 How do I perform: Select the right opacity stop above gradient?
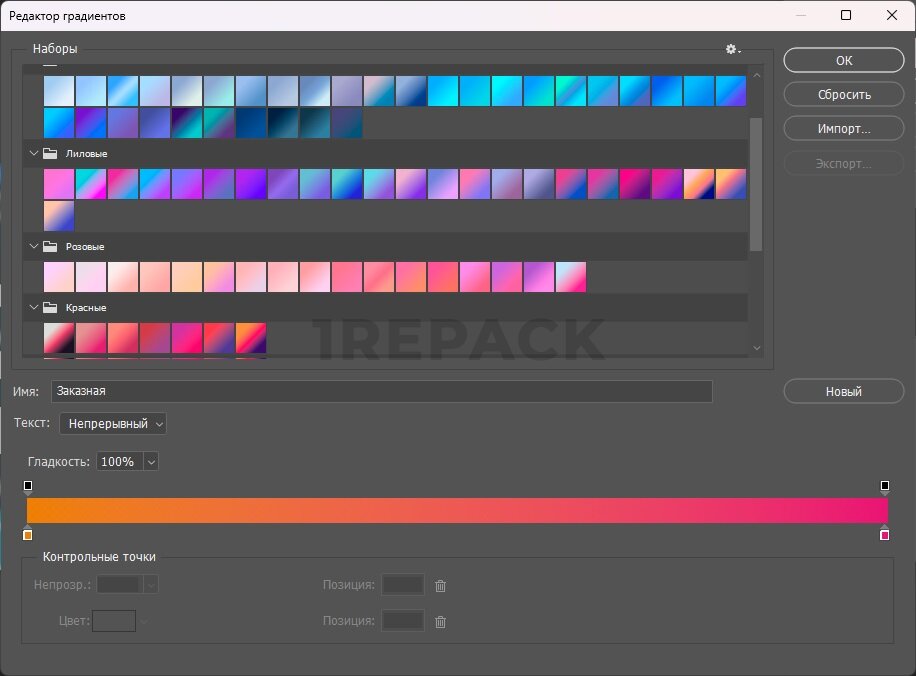click(x=884, y=486)
